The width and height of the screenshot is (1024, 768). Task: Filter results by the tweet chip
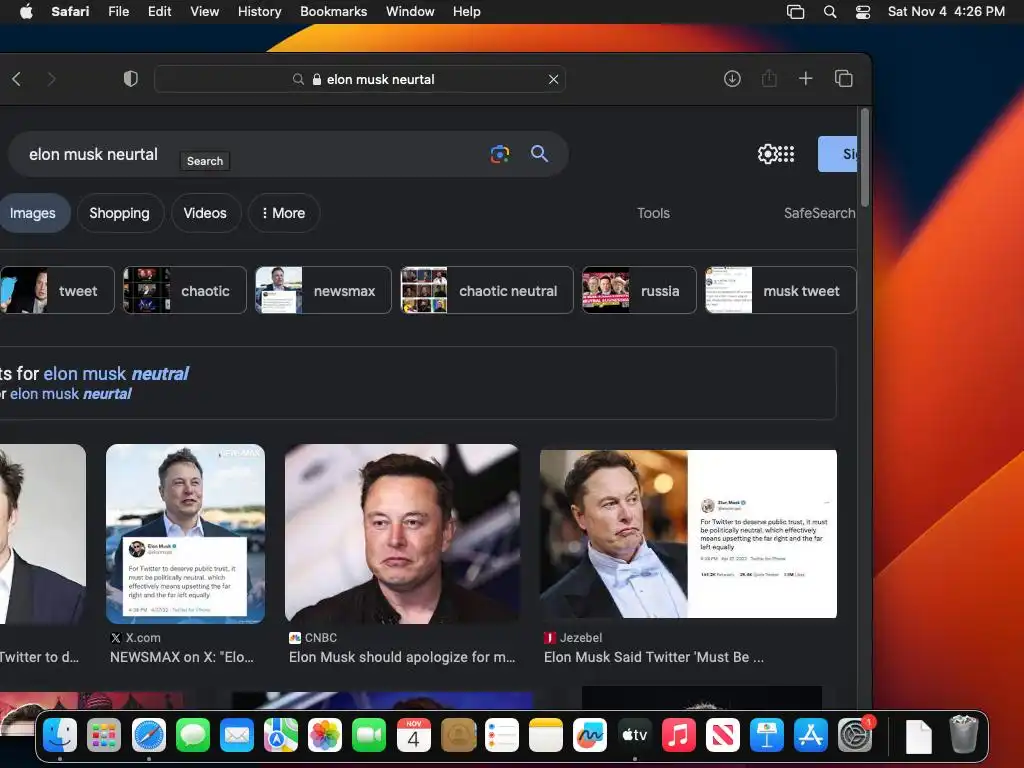click(57, 291)
